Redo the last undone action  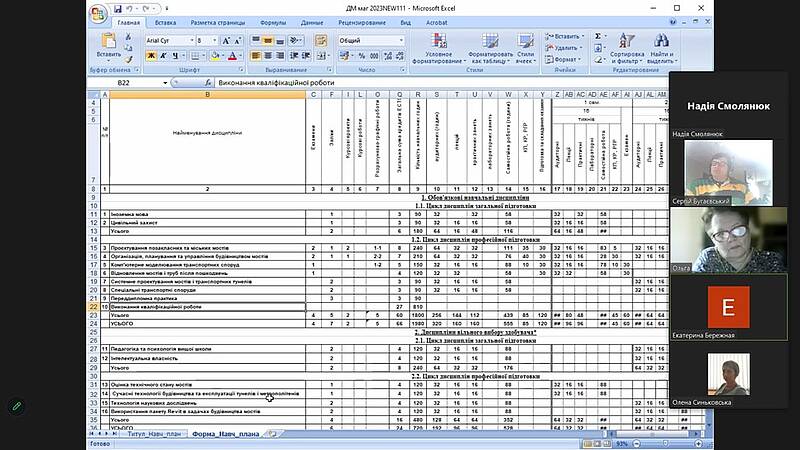[146, 9]
